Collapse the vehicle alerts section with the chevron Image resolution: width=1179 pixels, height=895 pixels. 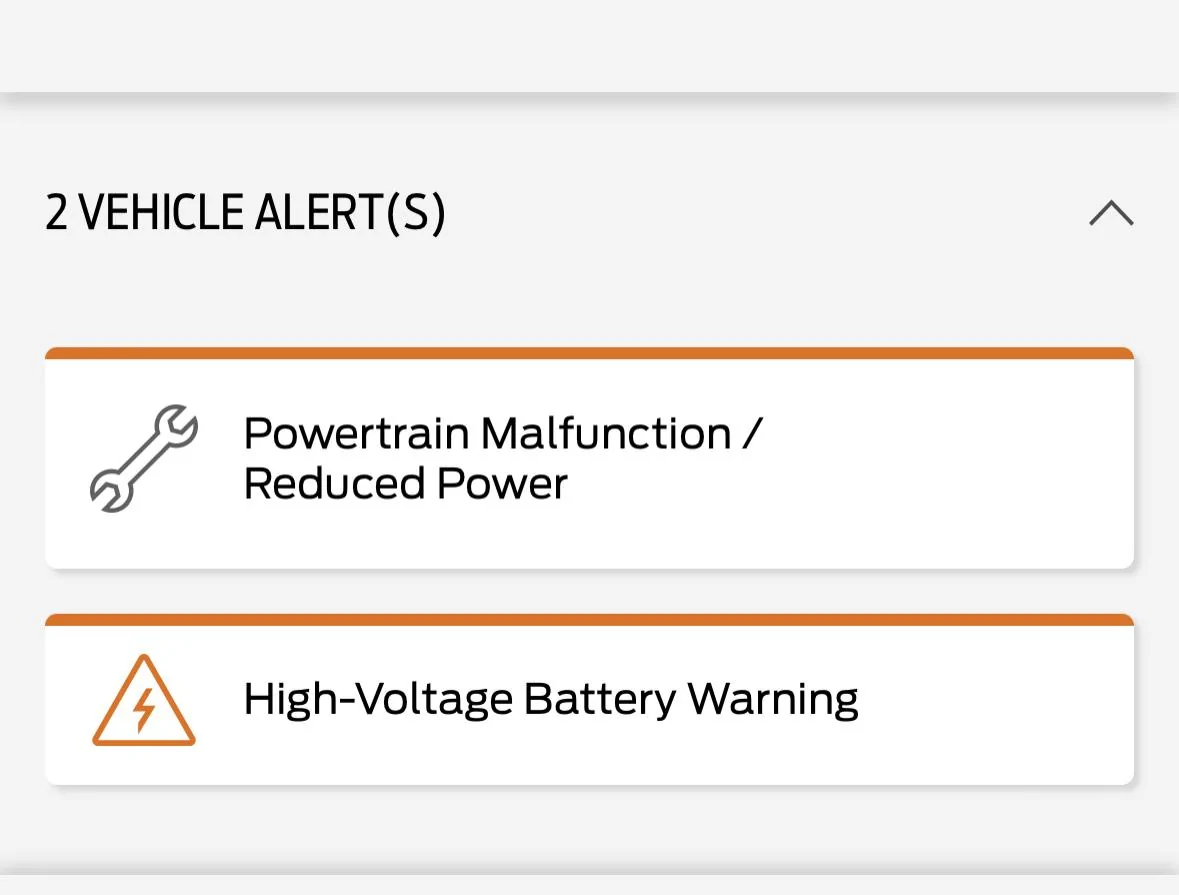click(x=1111, y=213)
